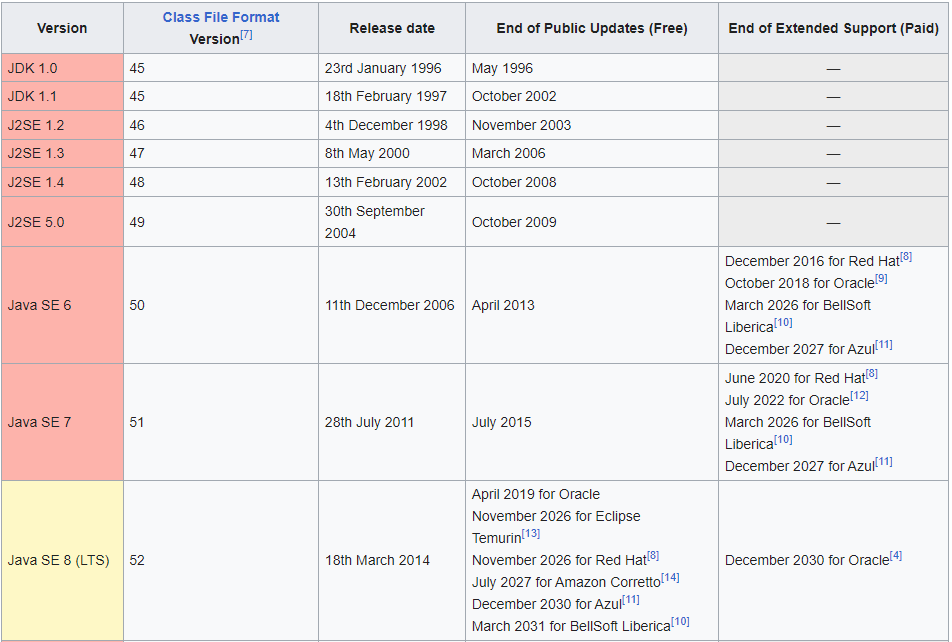Open citation 8 after November 2026 for Red Hat
The height and width of the screenshot is (642, 952).
pyautogui.click(x=653, y=556)
